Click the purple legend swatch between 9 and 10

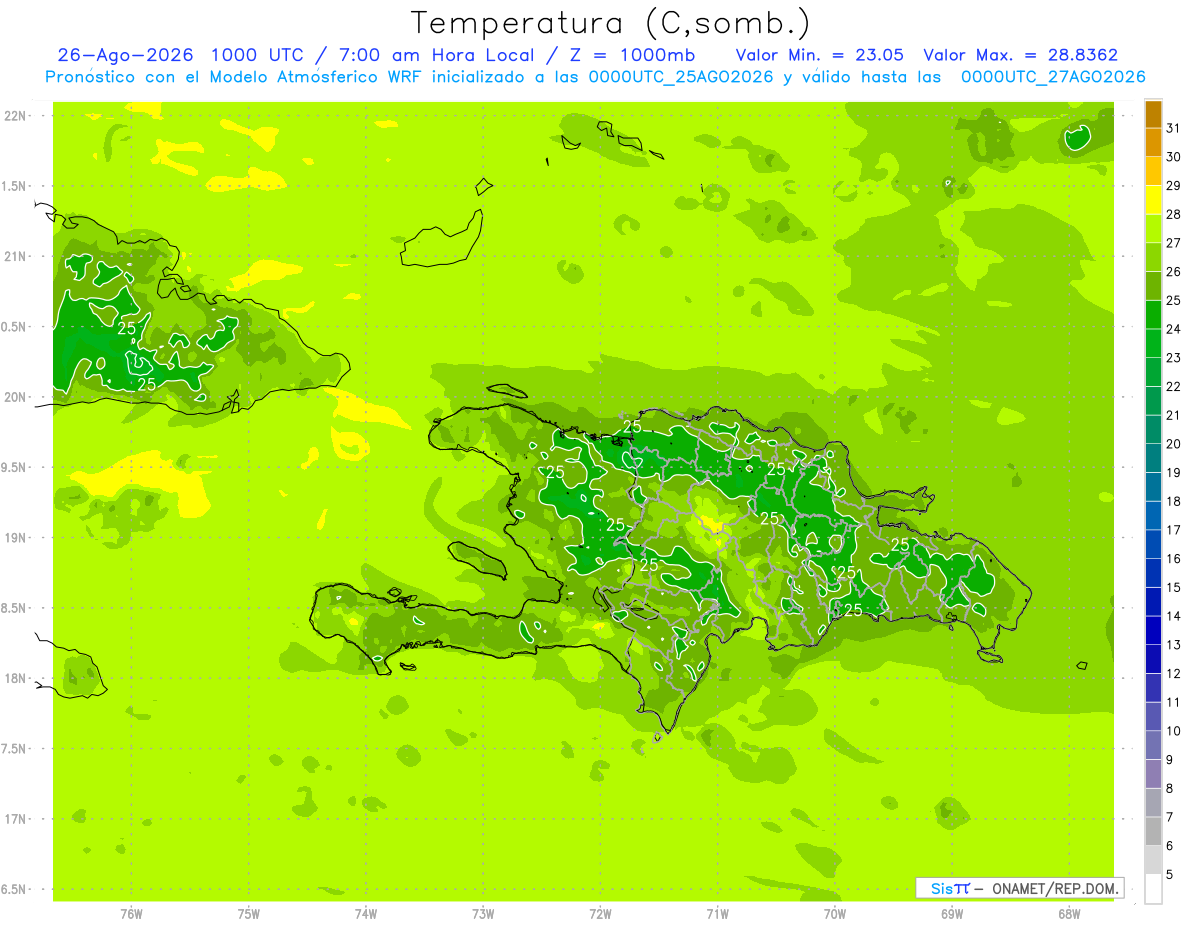pyautogui.click(x=1153, y=745)
